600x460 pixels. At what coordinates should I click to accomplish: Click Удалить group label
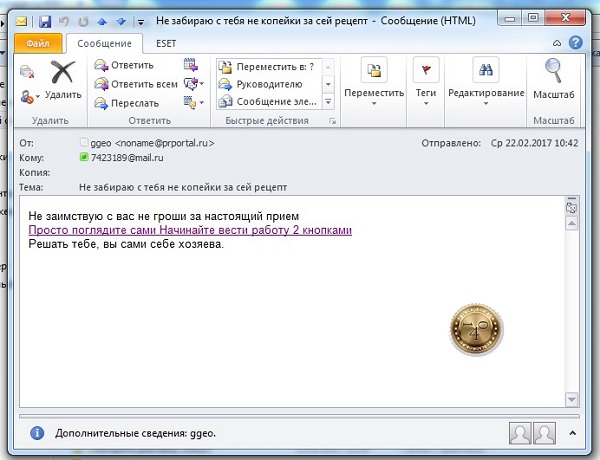tap(50, 121)
